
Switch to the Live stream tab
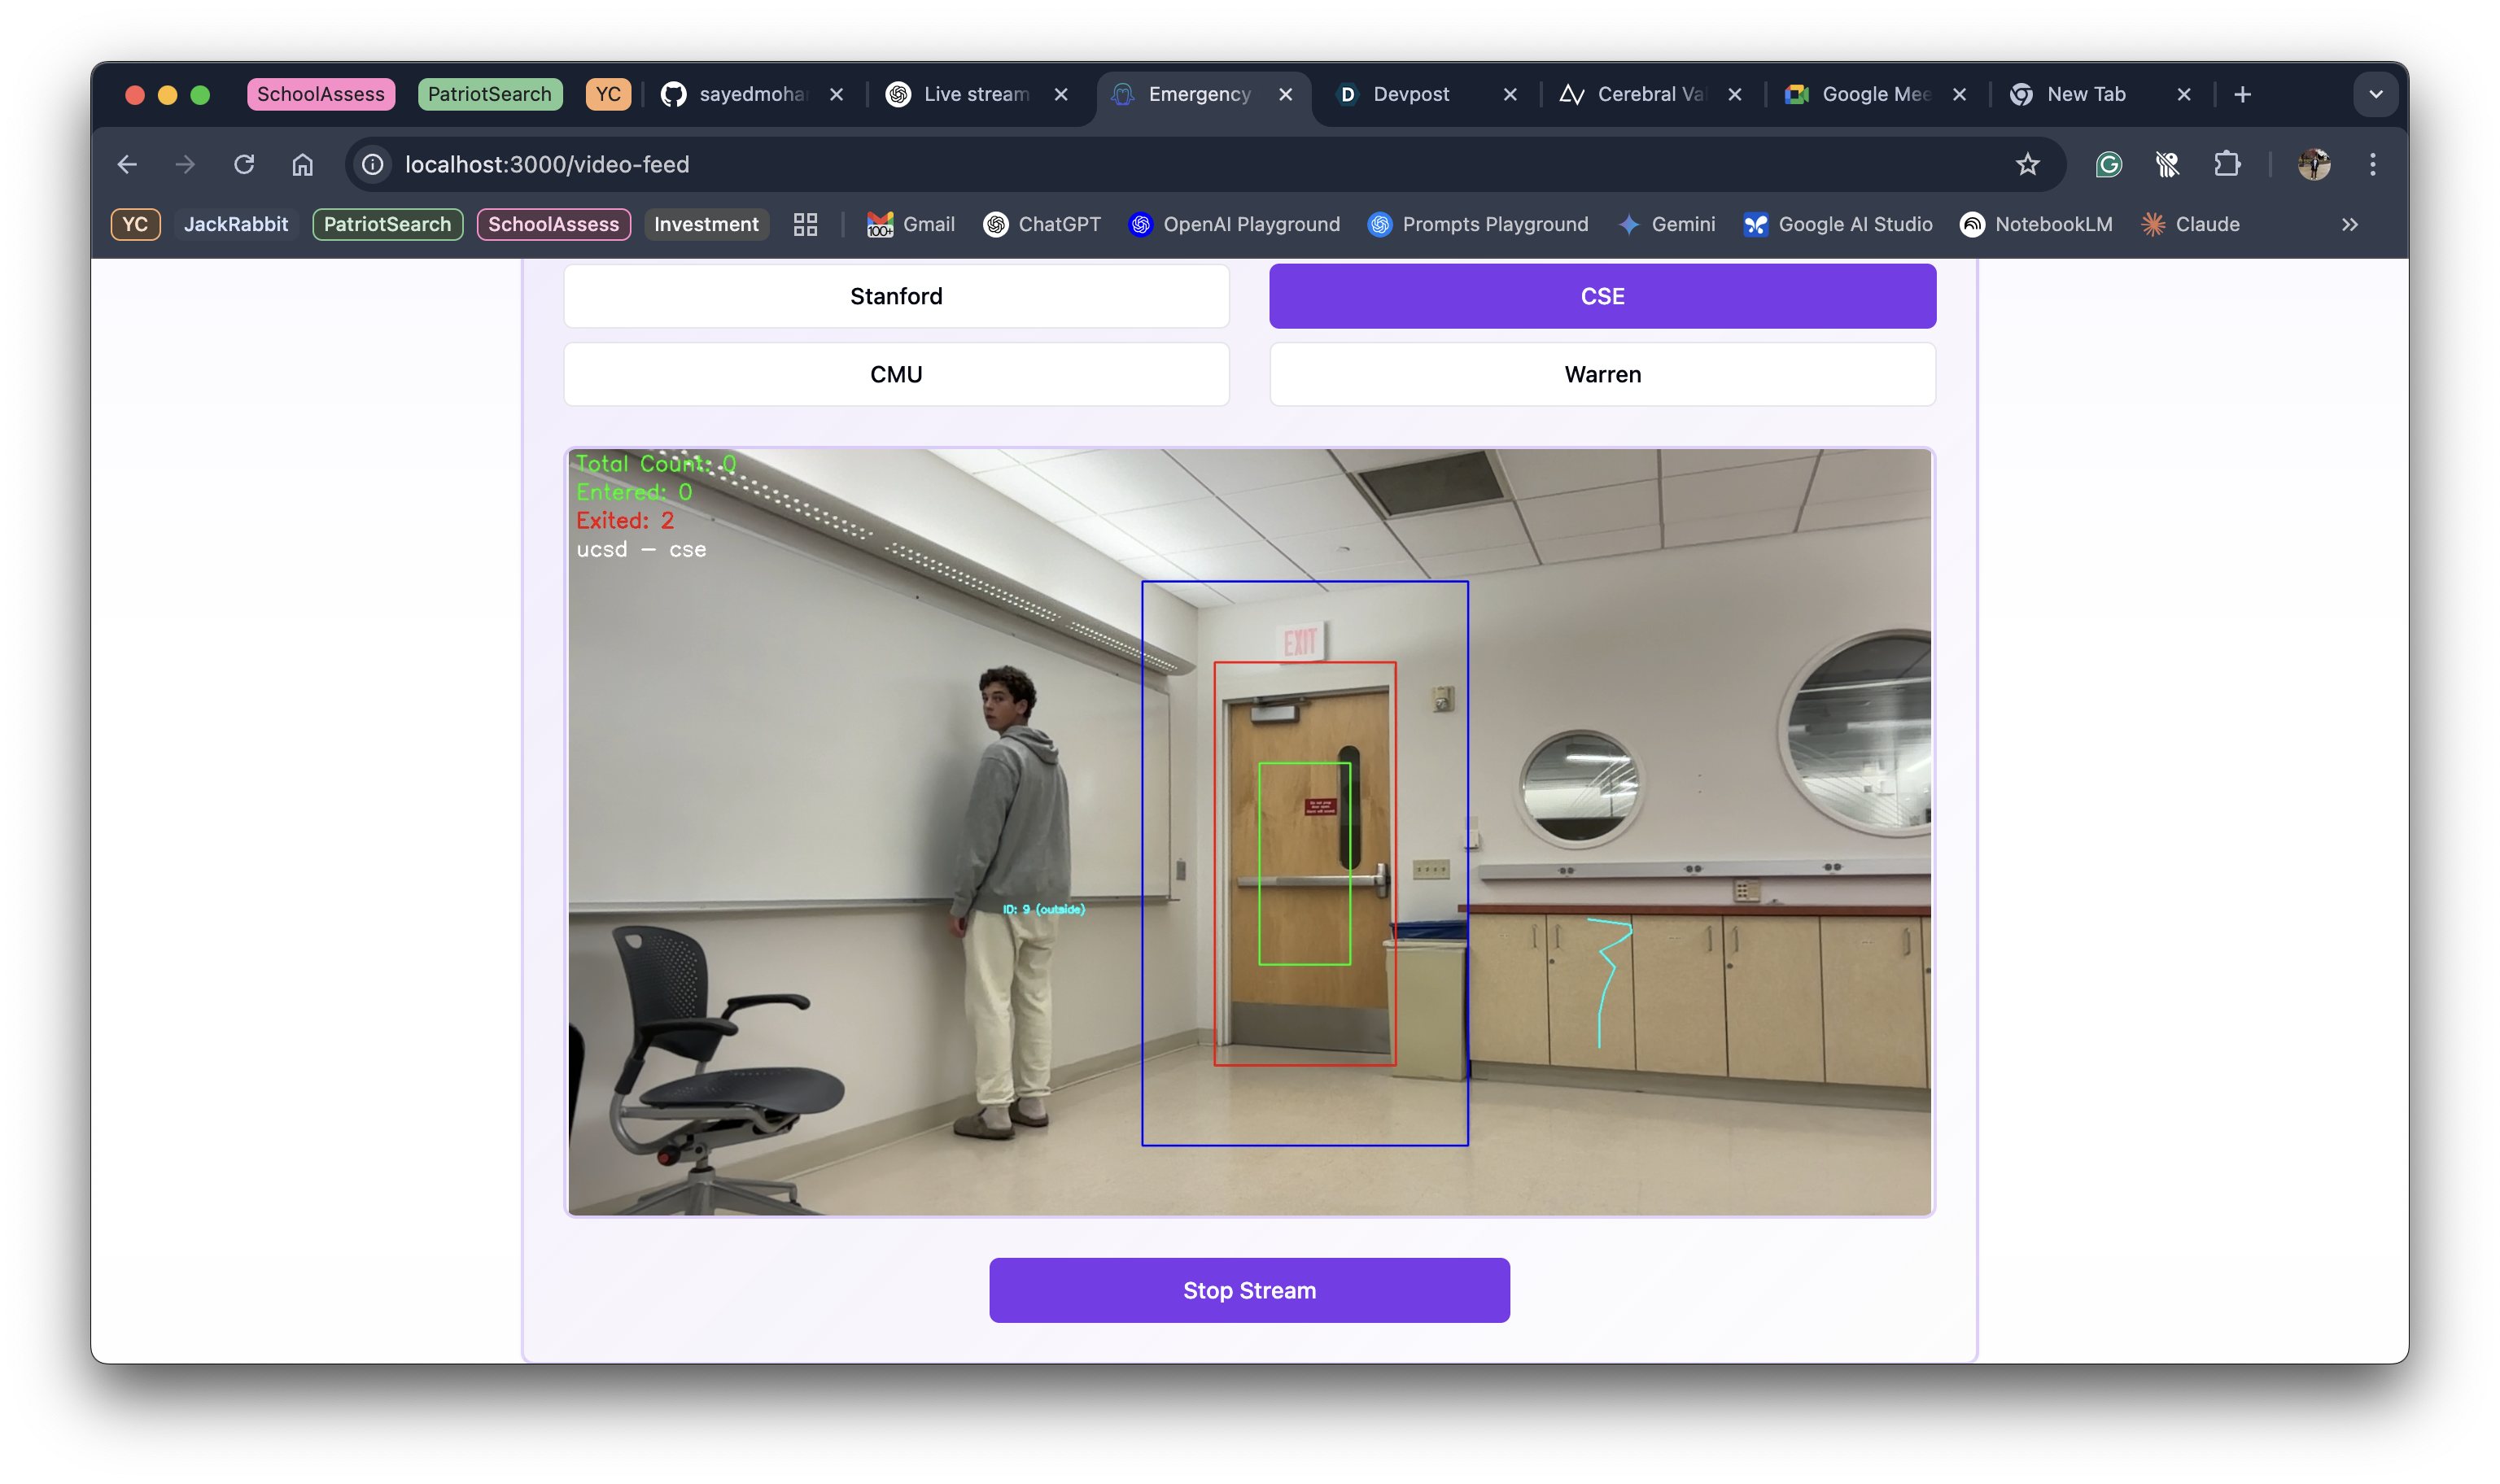(x=975, y=94)
